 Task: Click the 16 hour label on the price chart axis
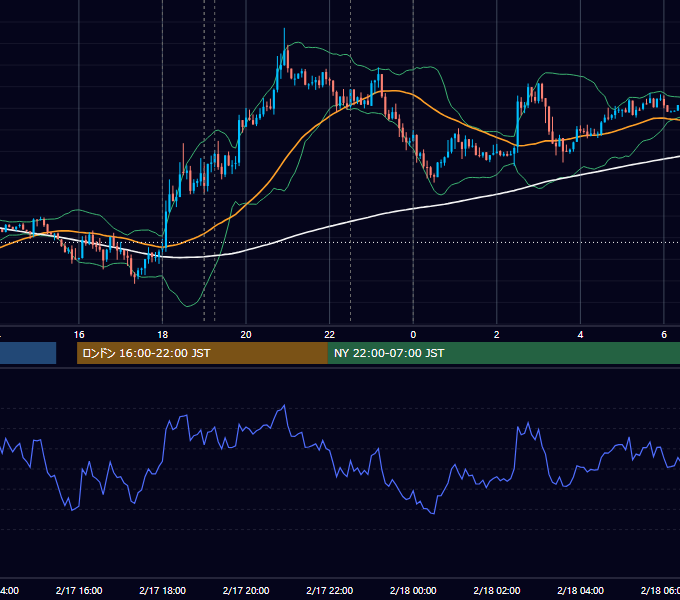[79, 335]
